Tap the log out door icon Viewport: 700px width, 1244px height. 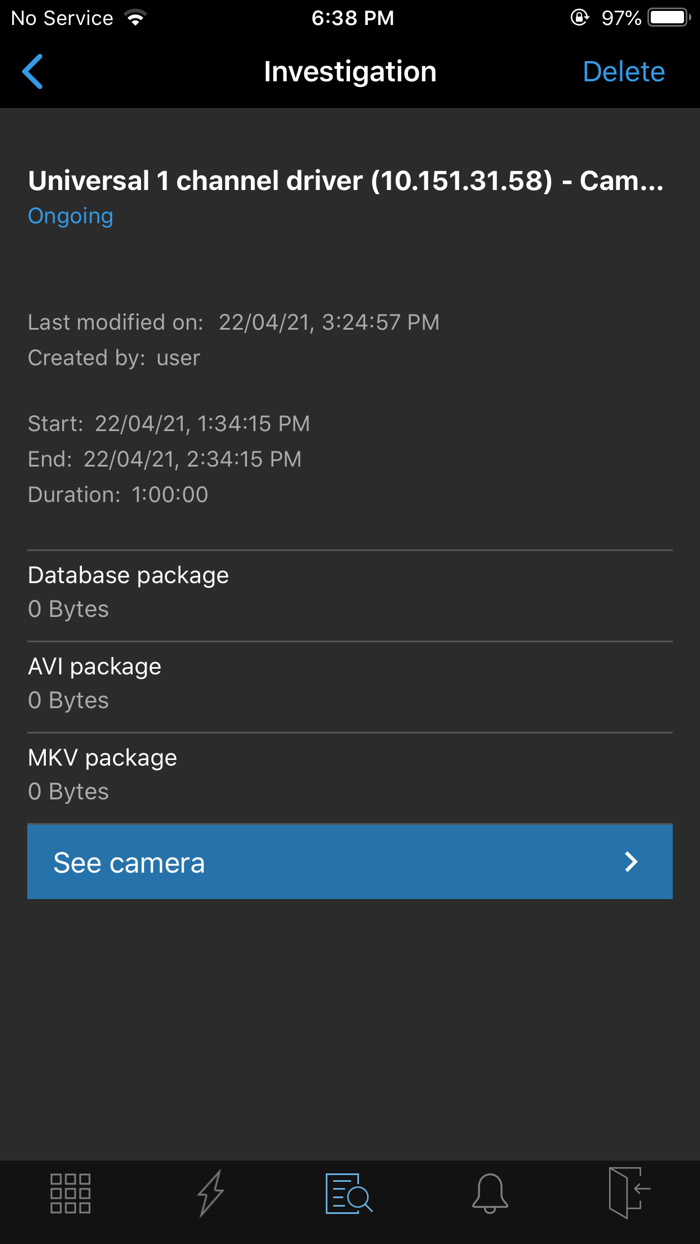tap(629, 1193)
